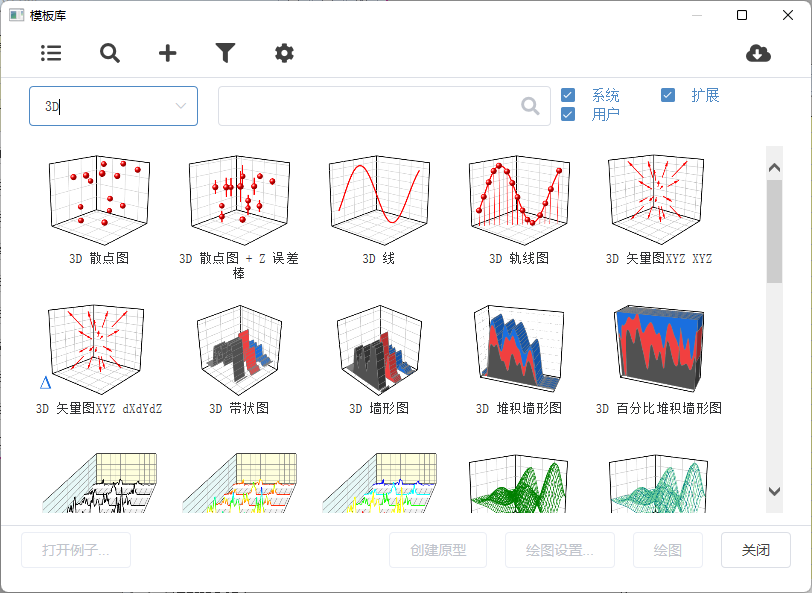The image size is (812, 593).
Task: Click the list view icon in toolbar
Action: pyautogui.click(x=51, y=54)
